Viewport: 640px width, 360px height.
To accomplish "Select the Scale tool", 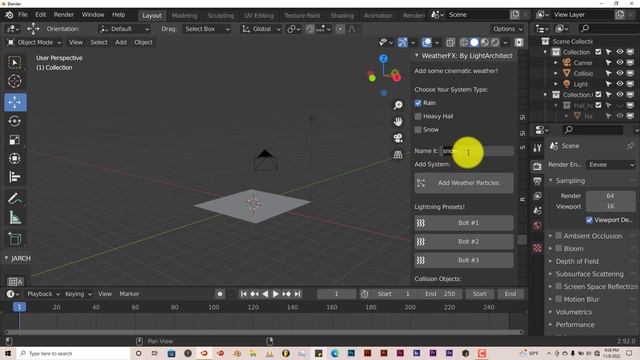I will click(15, 140).
